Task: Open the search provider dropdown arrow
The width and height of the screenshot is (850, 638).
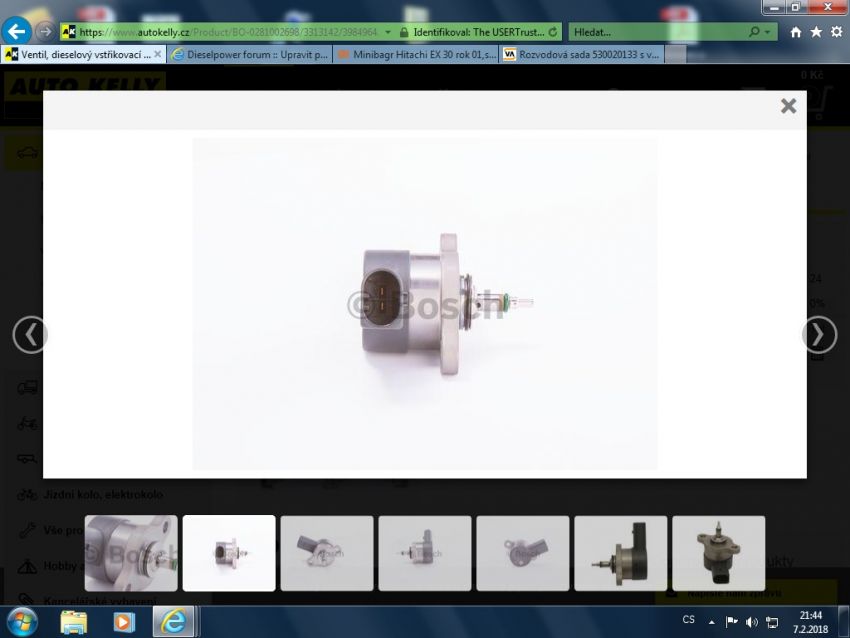Action: point(767,33)
